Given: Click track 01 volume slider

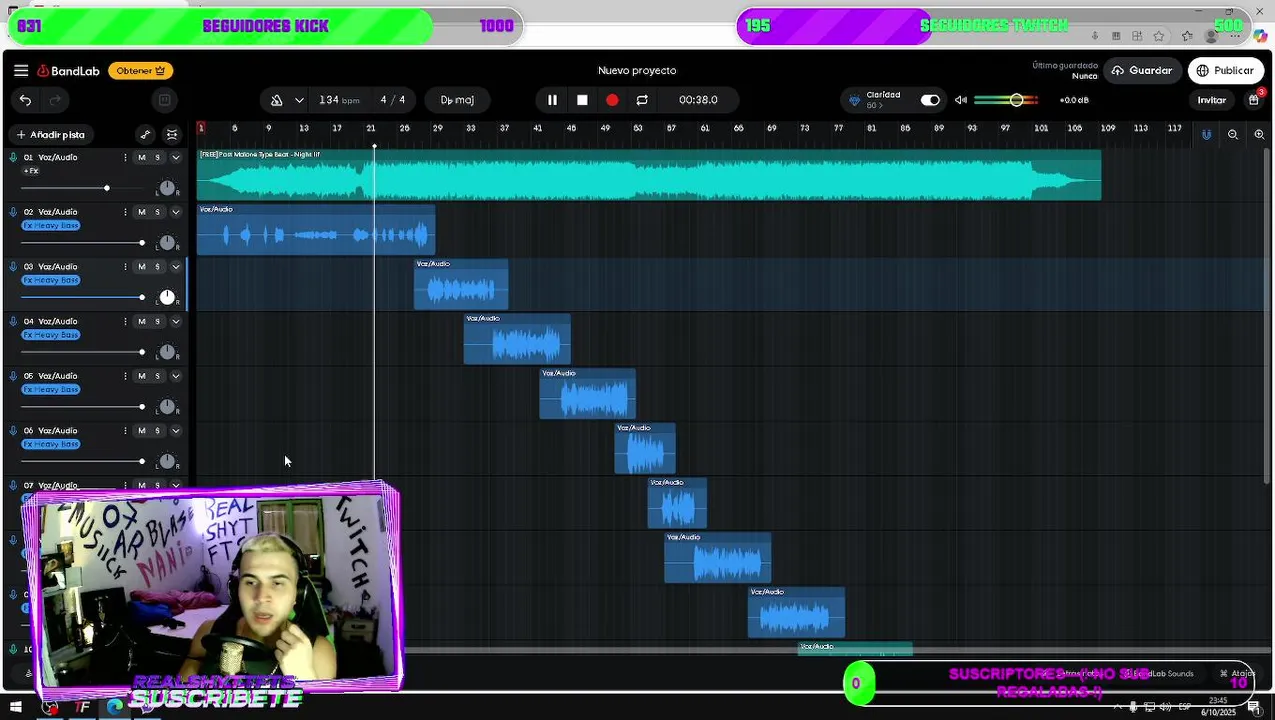Looking at the screenshot, I should point(82,188).
